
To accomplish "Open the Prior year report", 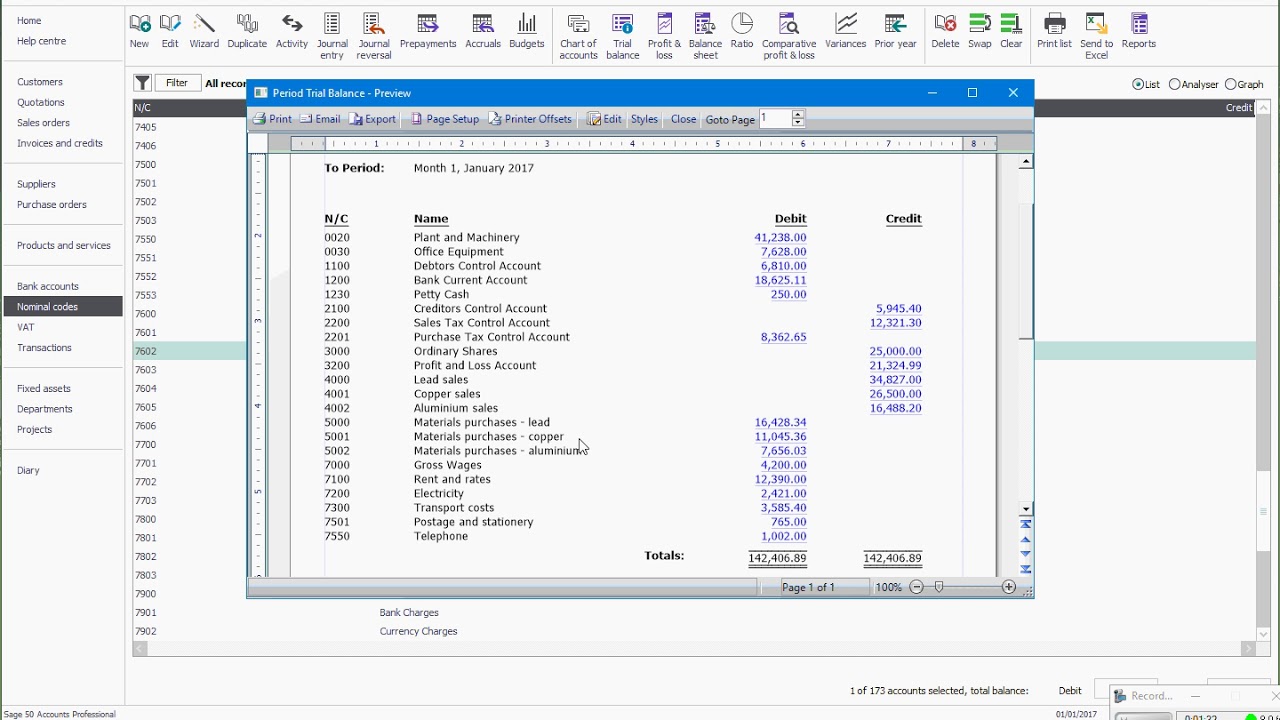I will coord(895,31).
